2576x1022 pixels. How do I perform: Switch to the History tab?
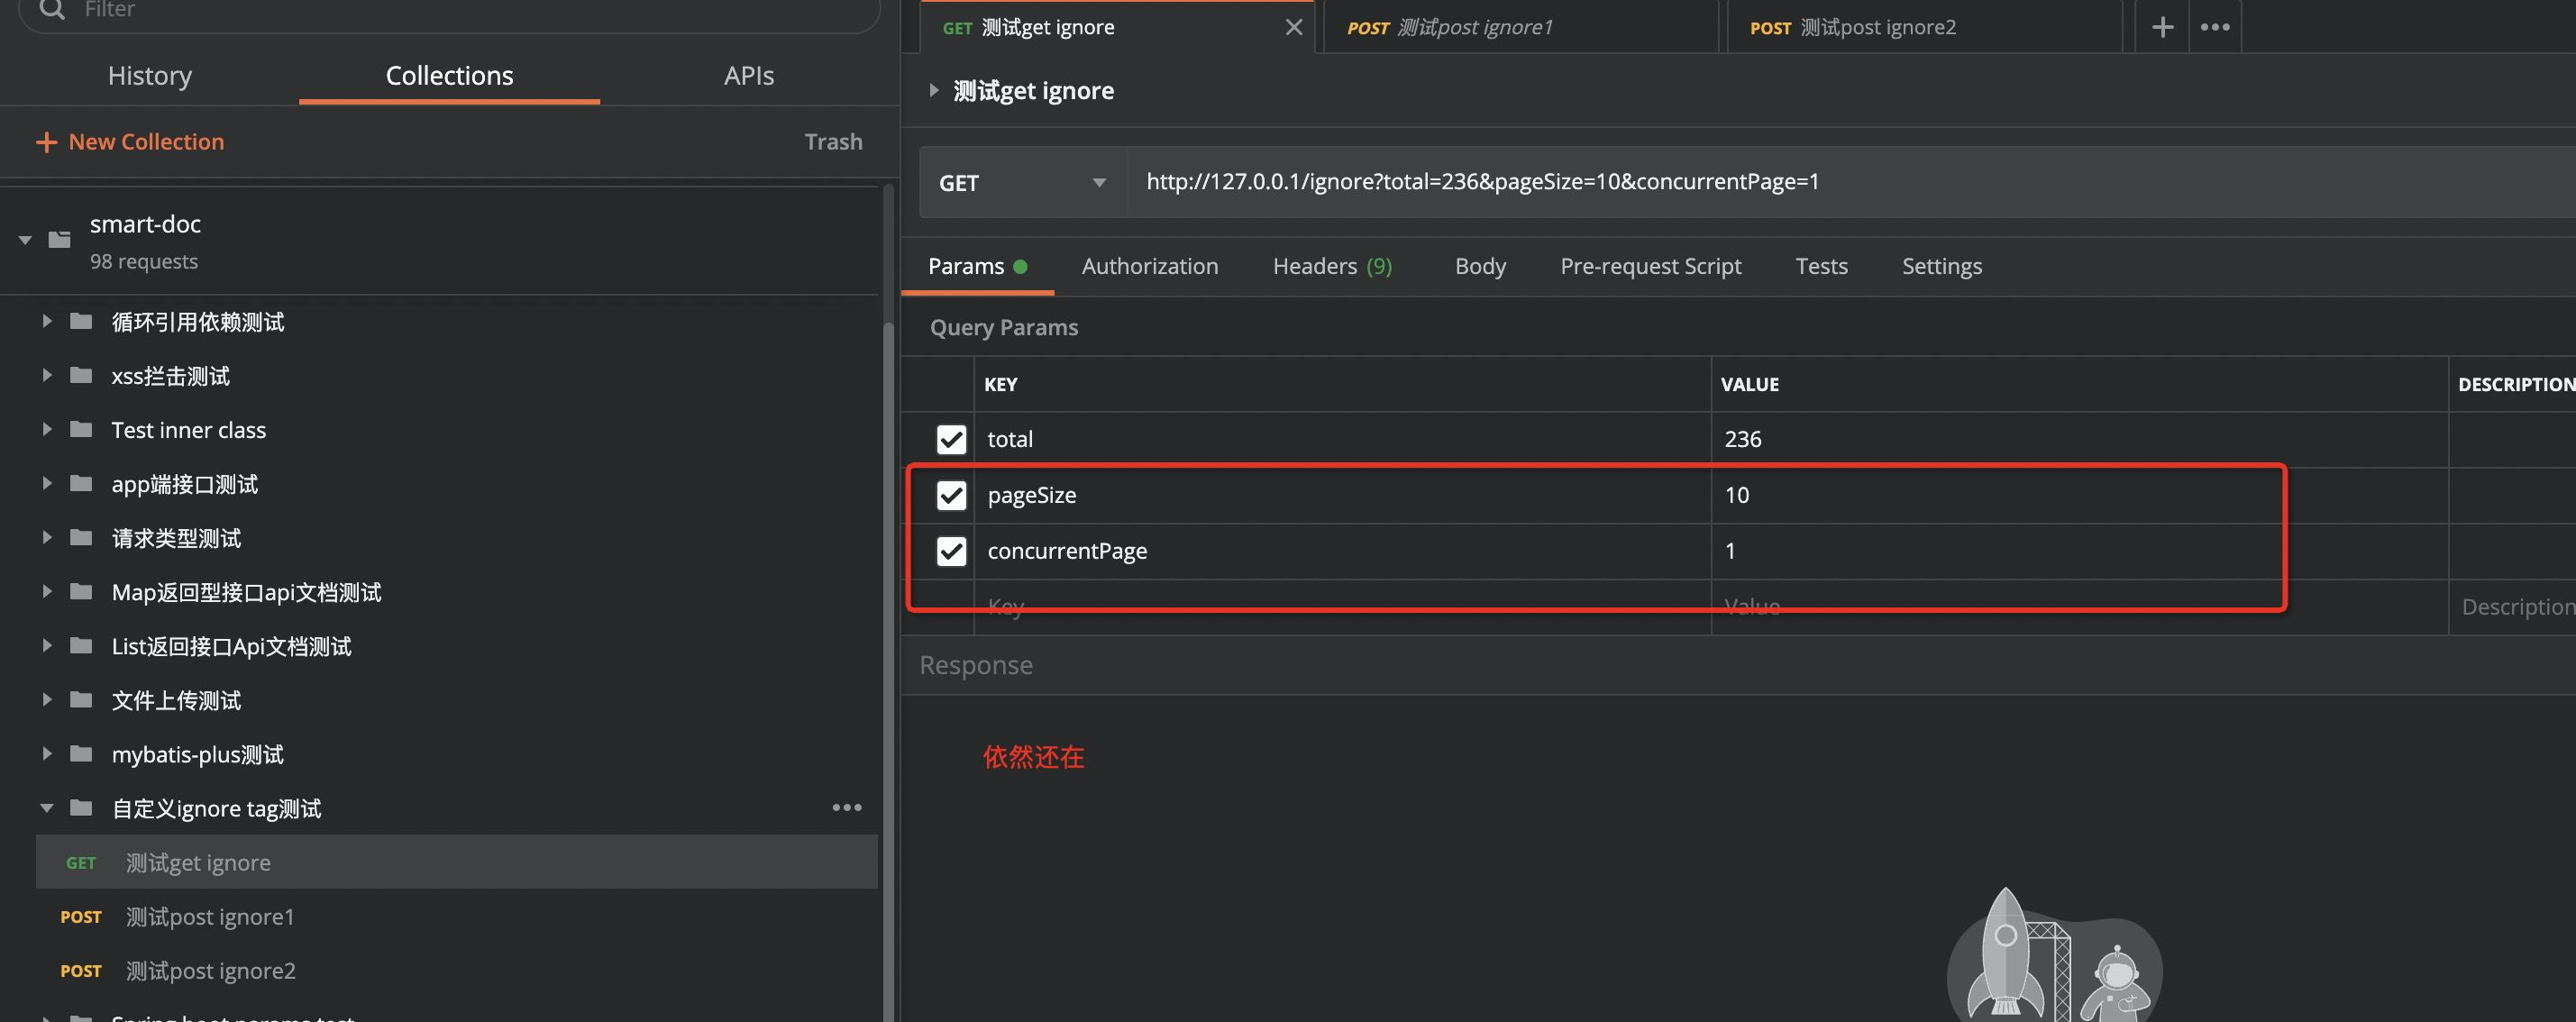pyautogui.click(x=150, y=76)
